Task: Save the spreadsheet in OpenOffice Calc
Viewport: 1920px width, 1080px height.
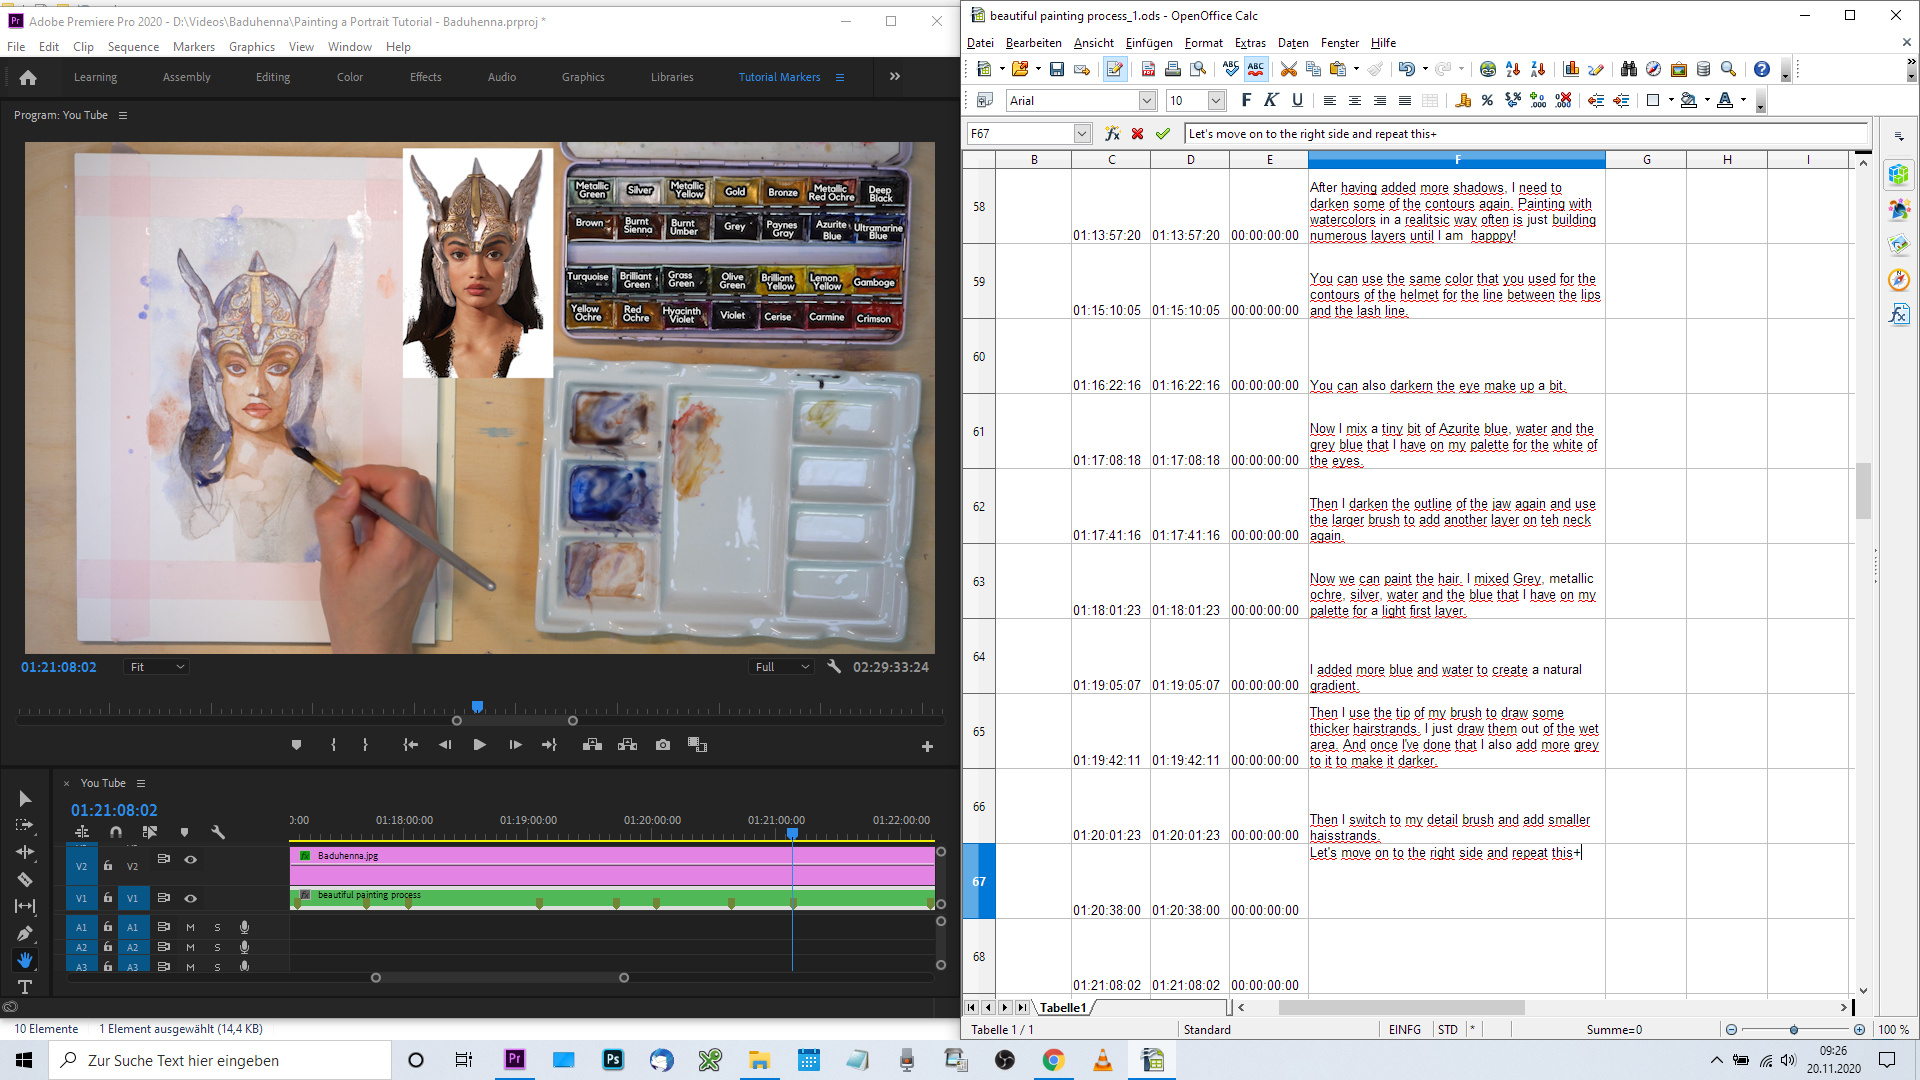Action: [1056, 69]
